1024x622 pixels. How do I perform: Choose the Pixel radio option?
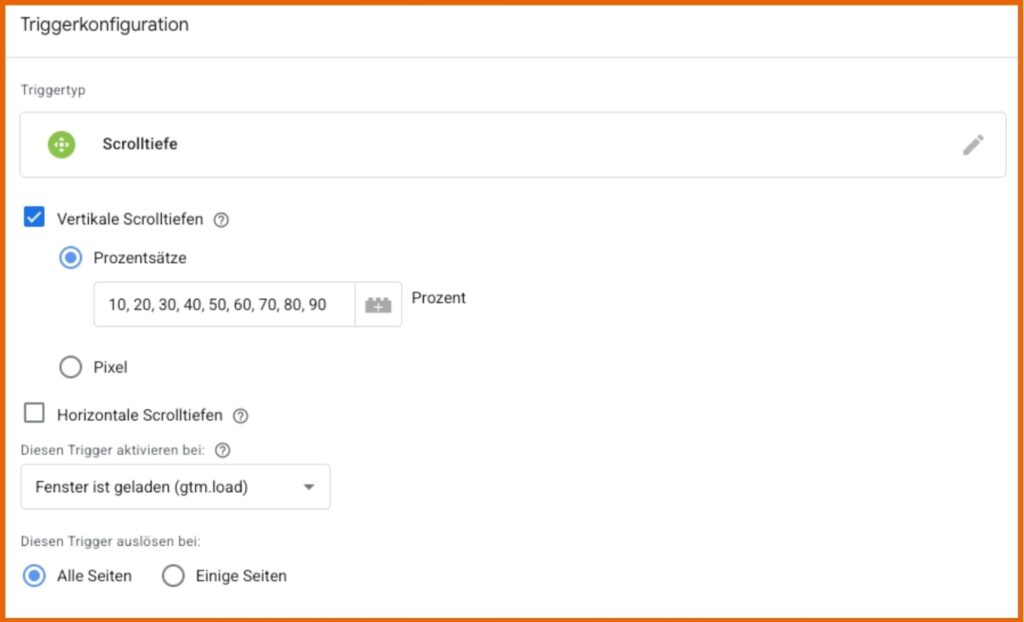click(x=71, y=367)
